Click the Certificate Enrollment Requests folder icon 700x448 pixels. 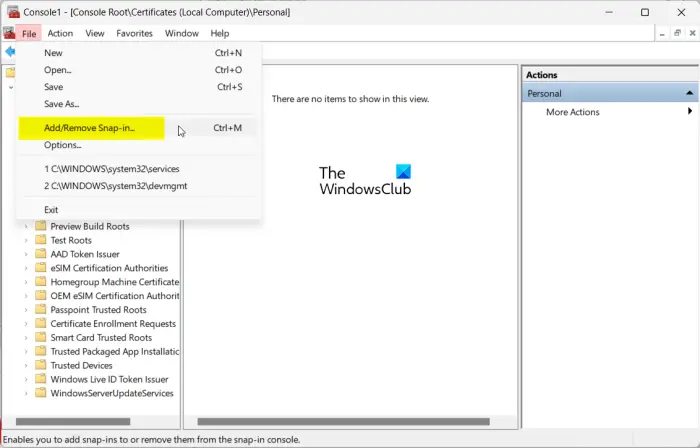tap(41, 323)
